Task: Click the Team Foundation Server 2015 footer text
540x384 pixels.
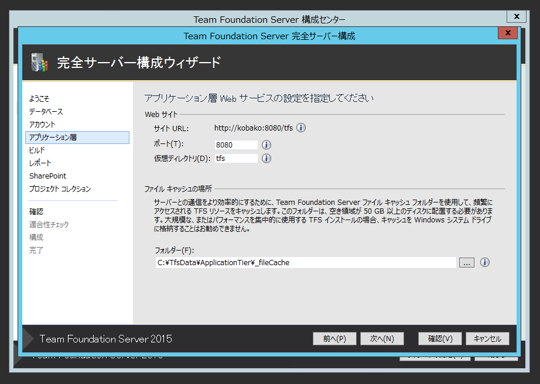Action: (x=106, y=339)
